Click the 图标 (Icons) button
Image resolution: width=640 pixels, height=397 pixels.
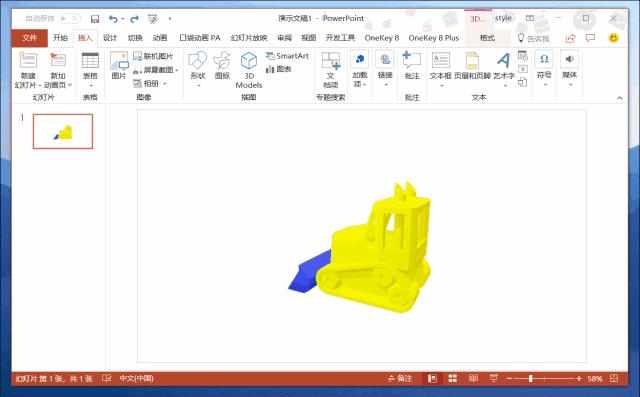tap(222, 65)
